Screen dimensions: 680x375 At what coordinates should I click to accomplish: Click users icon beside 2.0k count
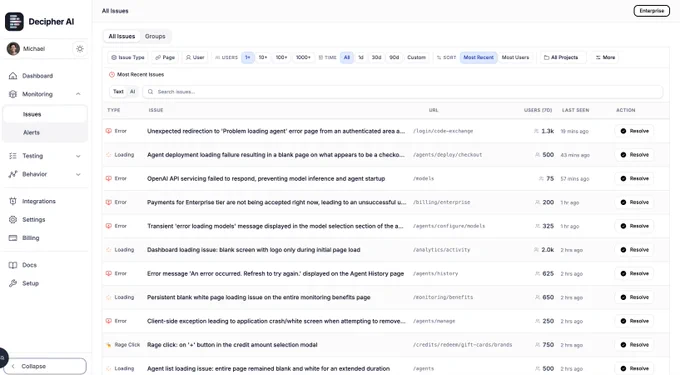tap(536, 250)
